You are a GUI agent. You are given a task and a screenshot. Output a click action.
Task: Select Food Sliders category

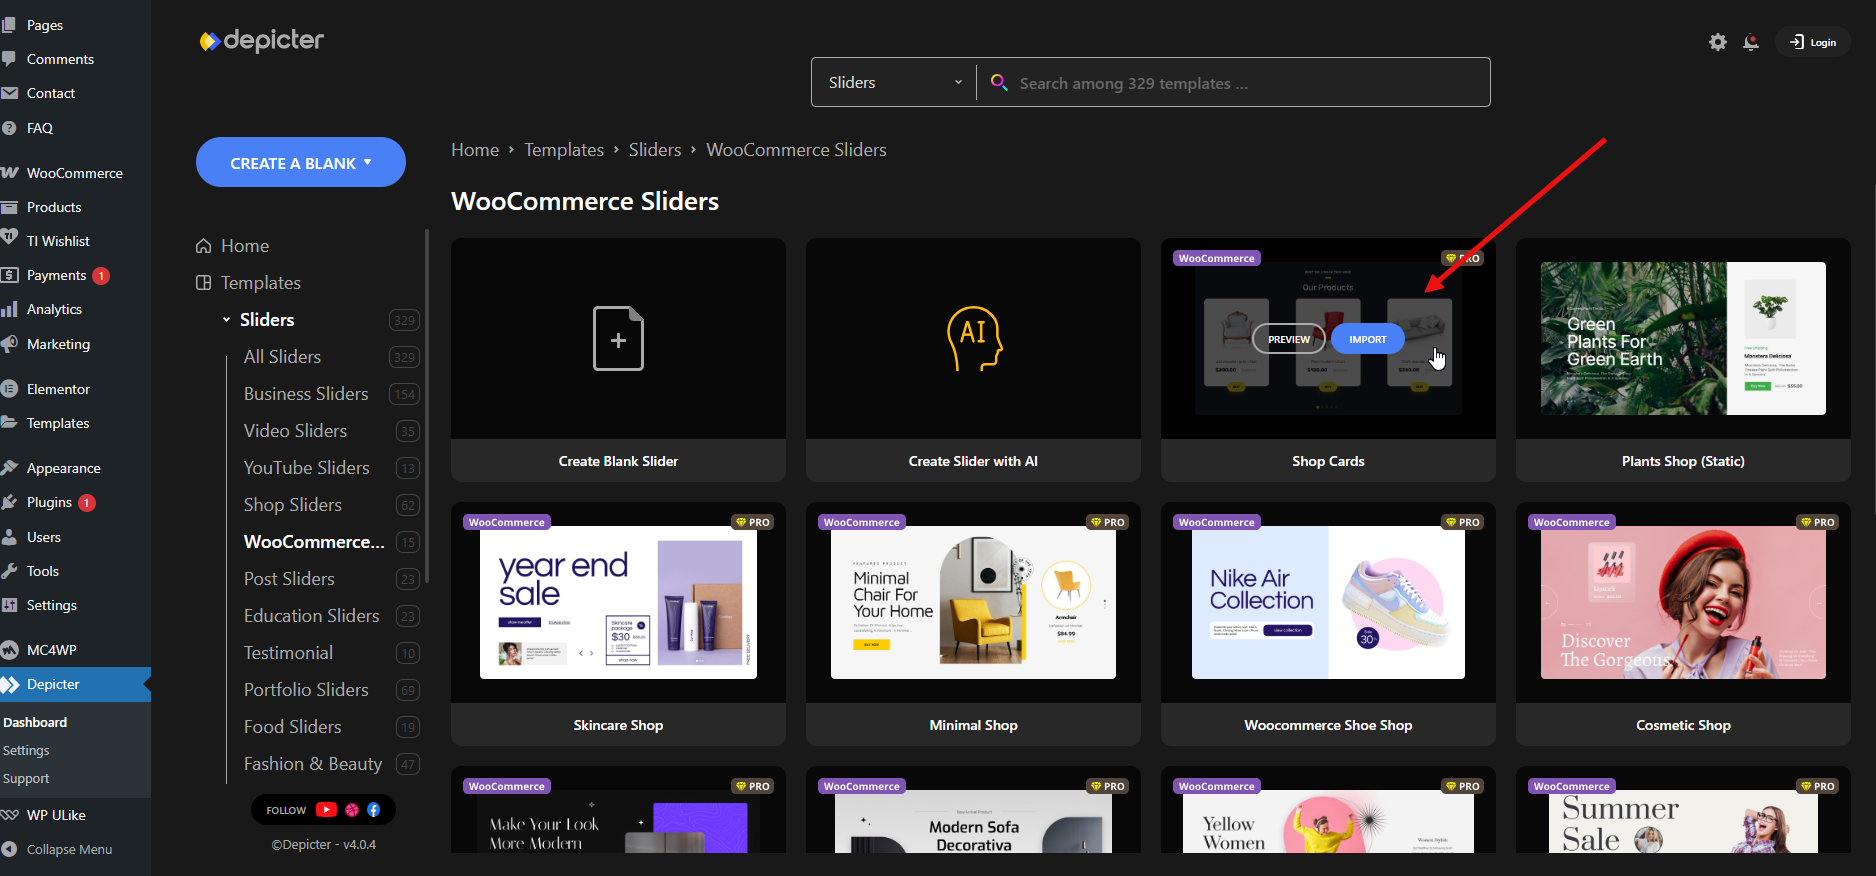click(292, 727)
